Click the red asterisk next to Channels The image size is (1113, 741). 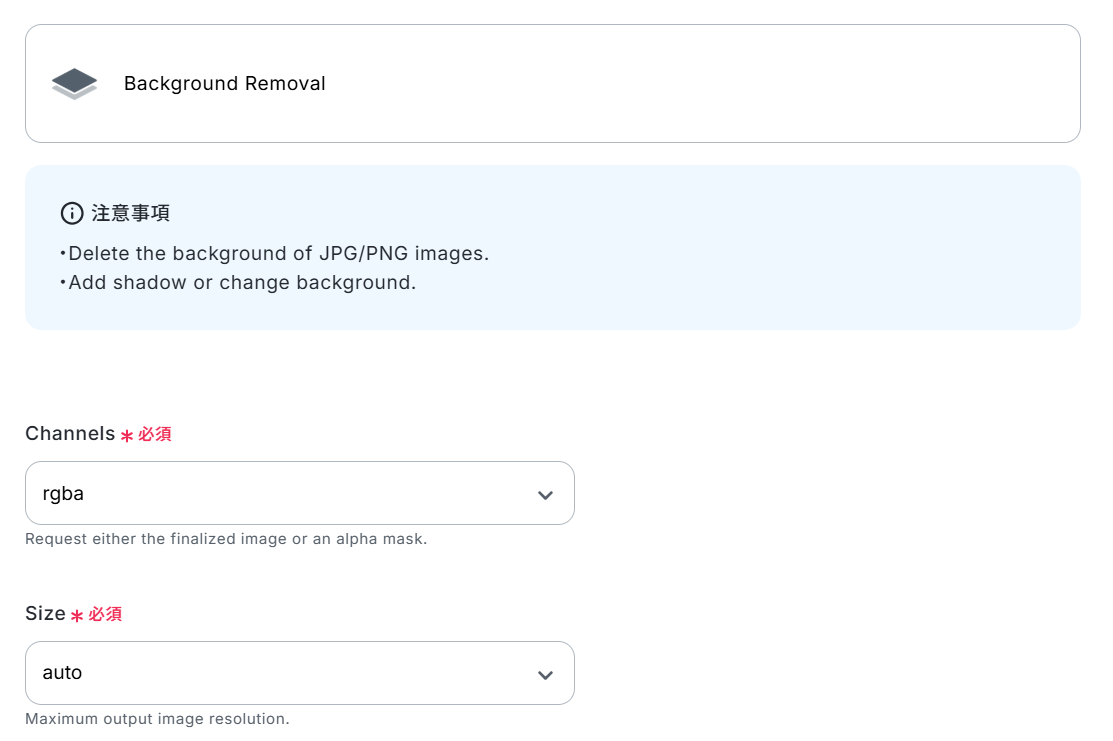click(127, 436)
